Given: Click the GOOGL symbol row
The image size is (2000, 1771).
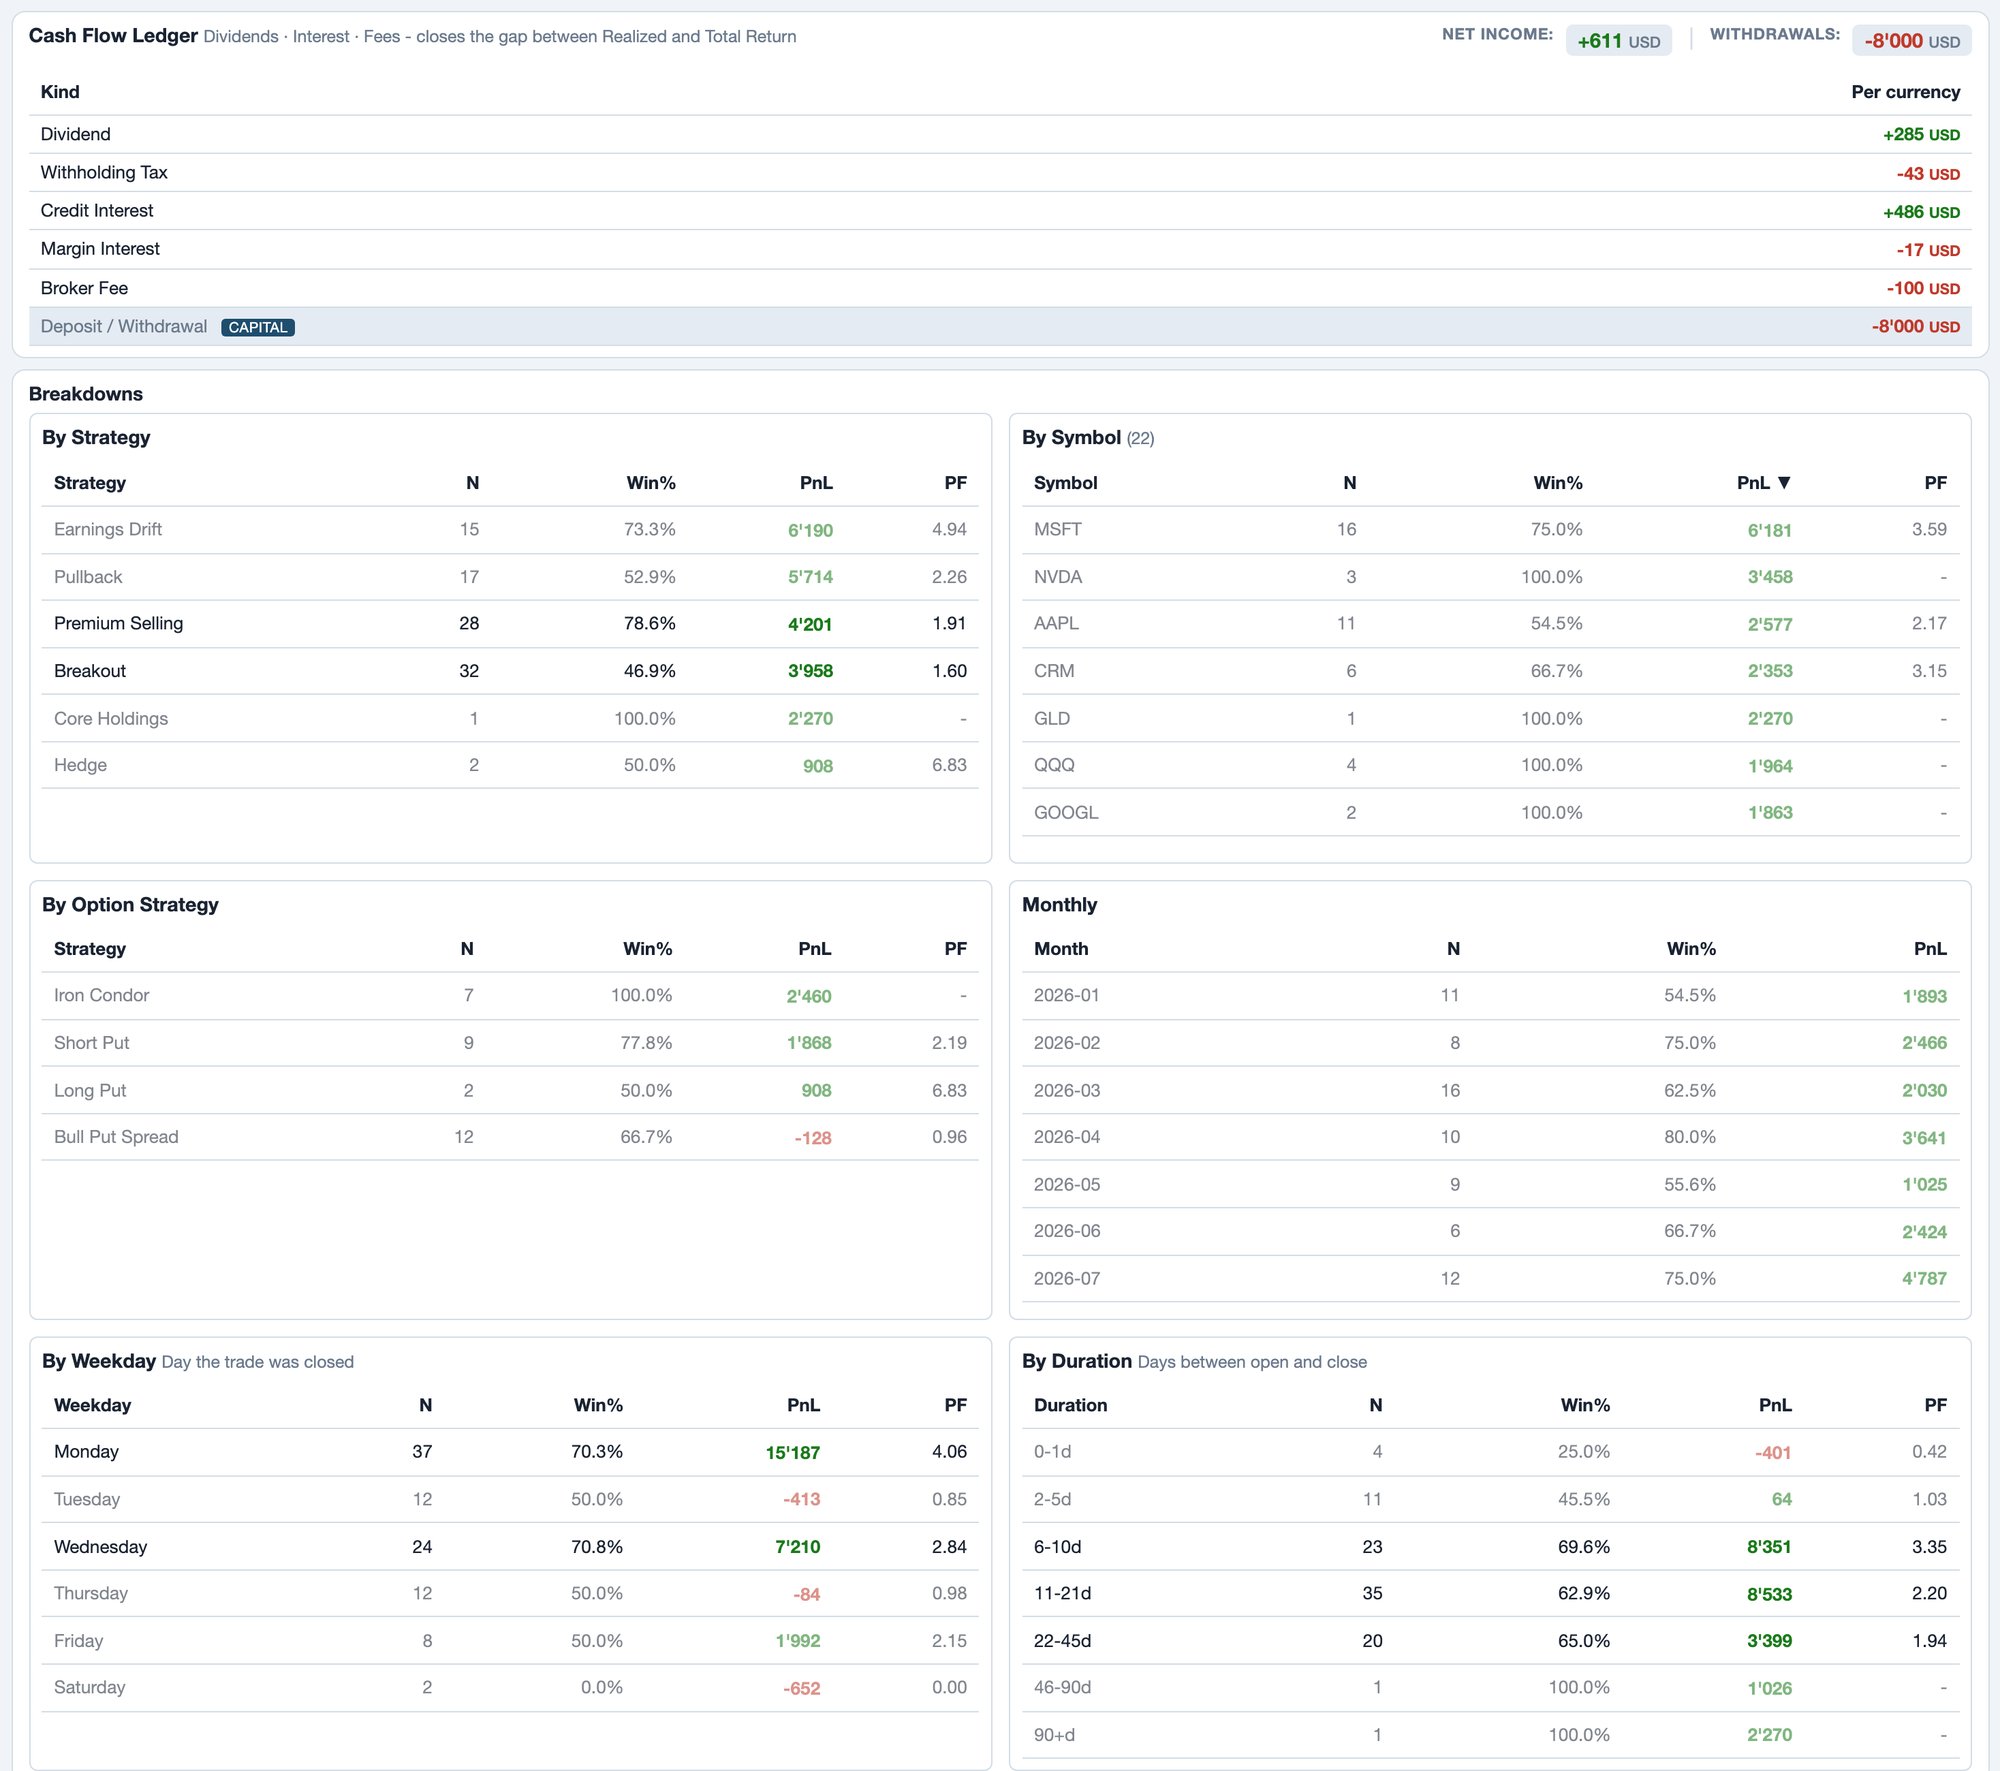Looking at the screenshot, I should (x=1490, y=812).
